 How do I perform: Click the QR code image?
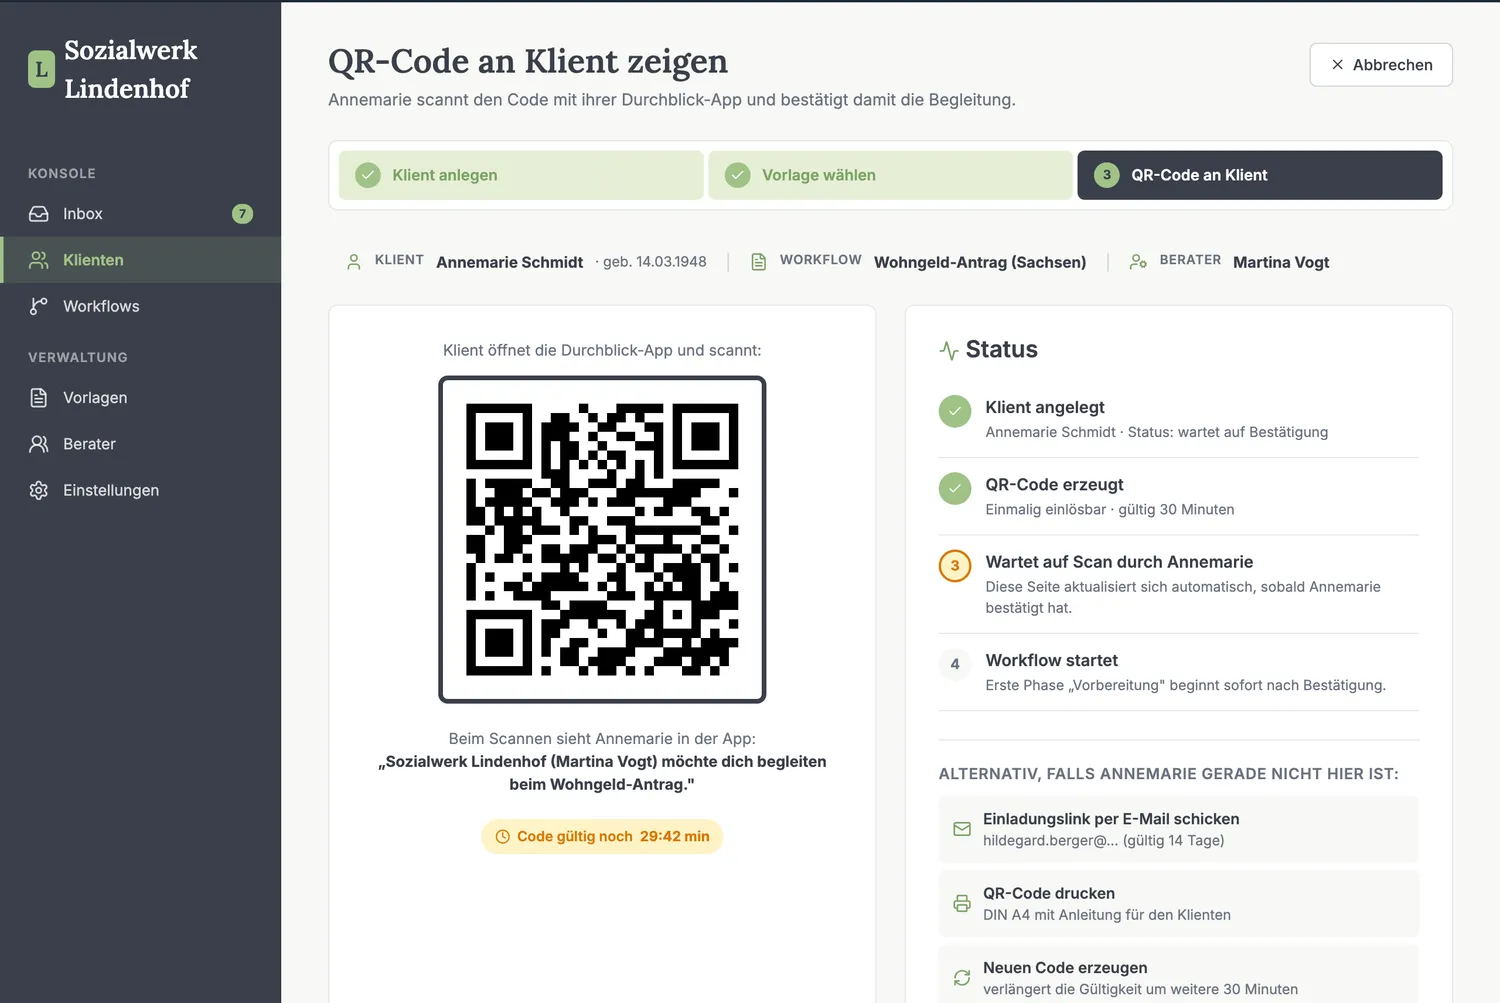(x=602, y=540)
